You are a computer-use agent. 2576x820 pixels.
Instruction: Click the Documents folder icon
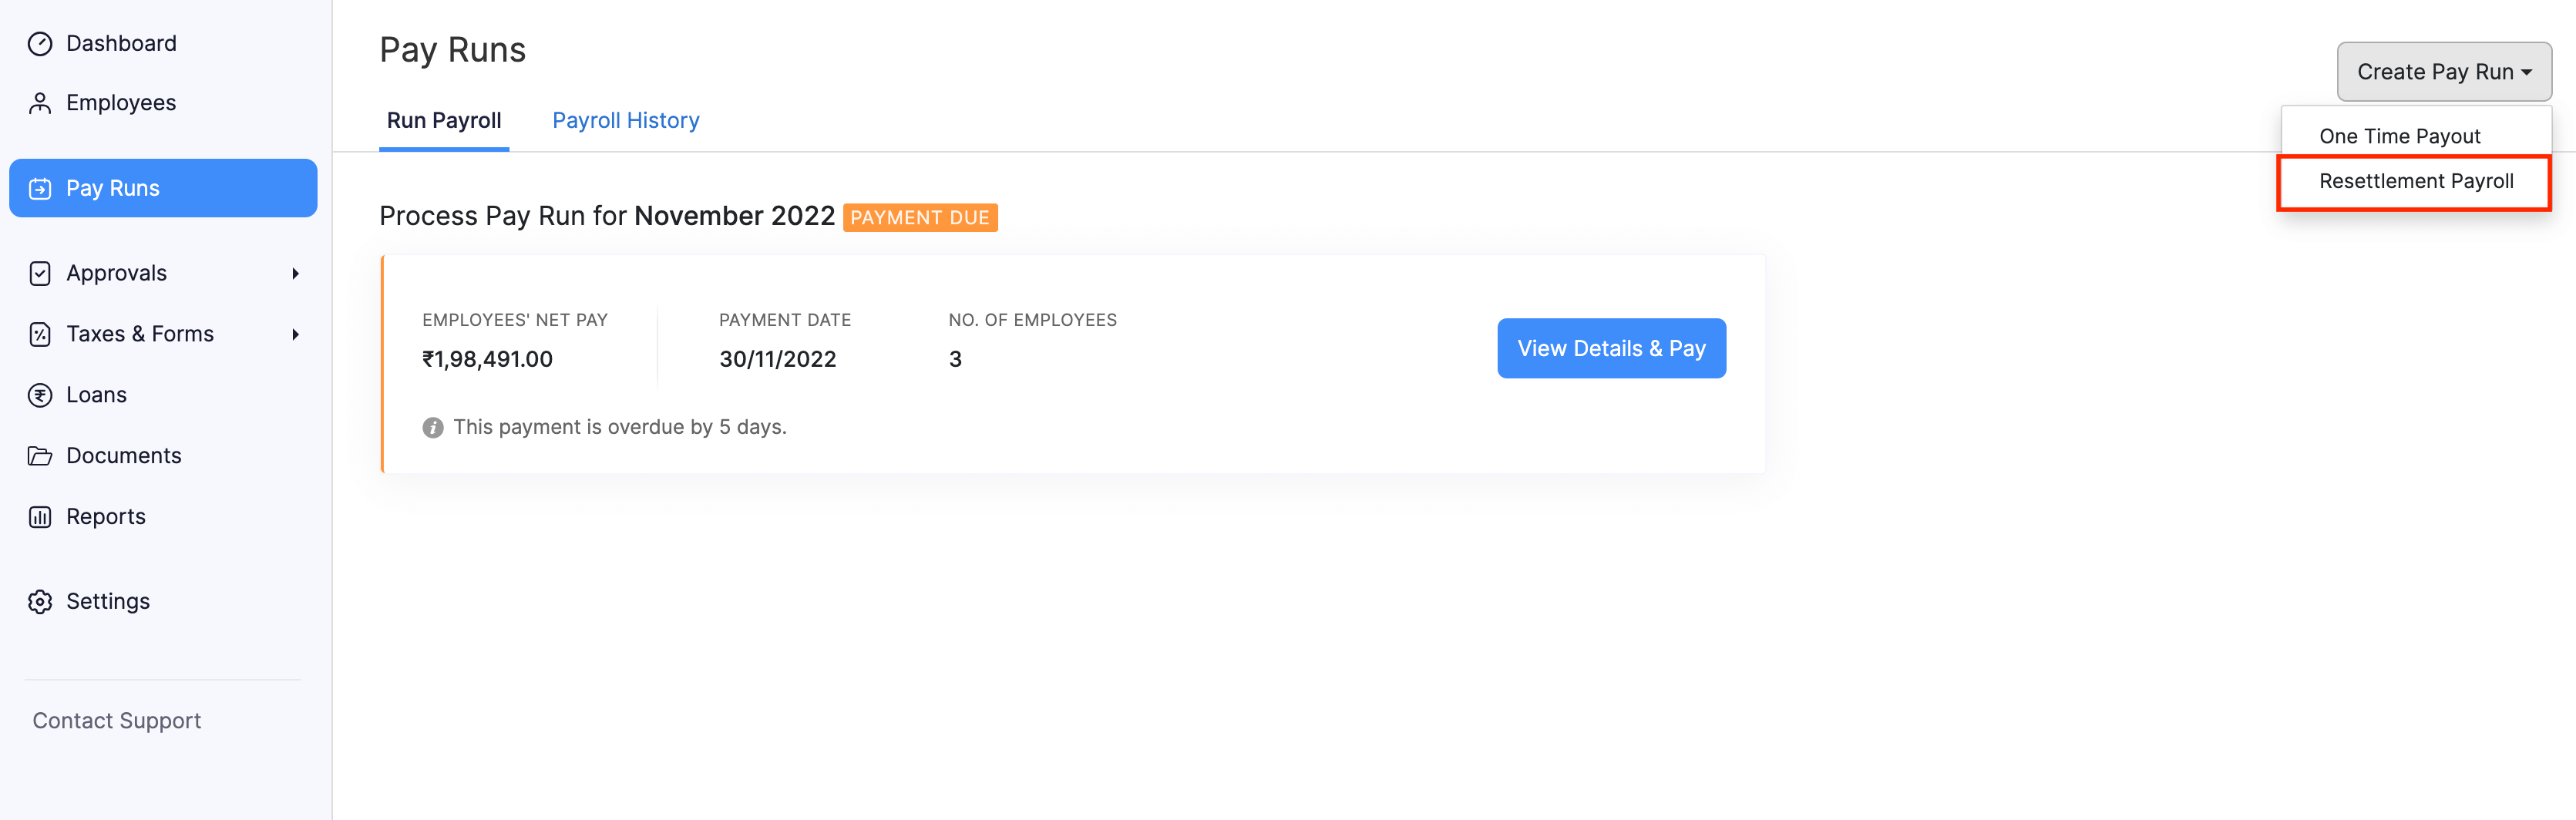click(40, 456)
